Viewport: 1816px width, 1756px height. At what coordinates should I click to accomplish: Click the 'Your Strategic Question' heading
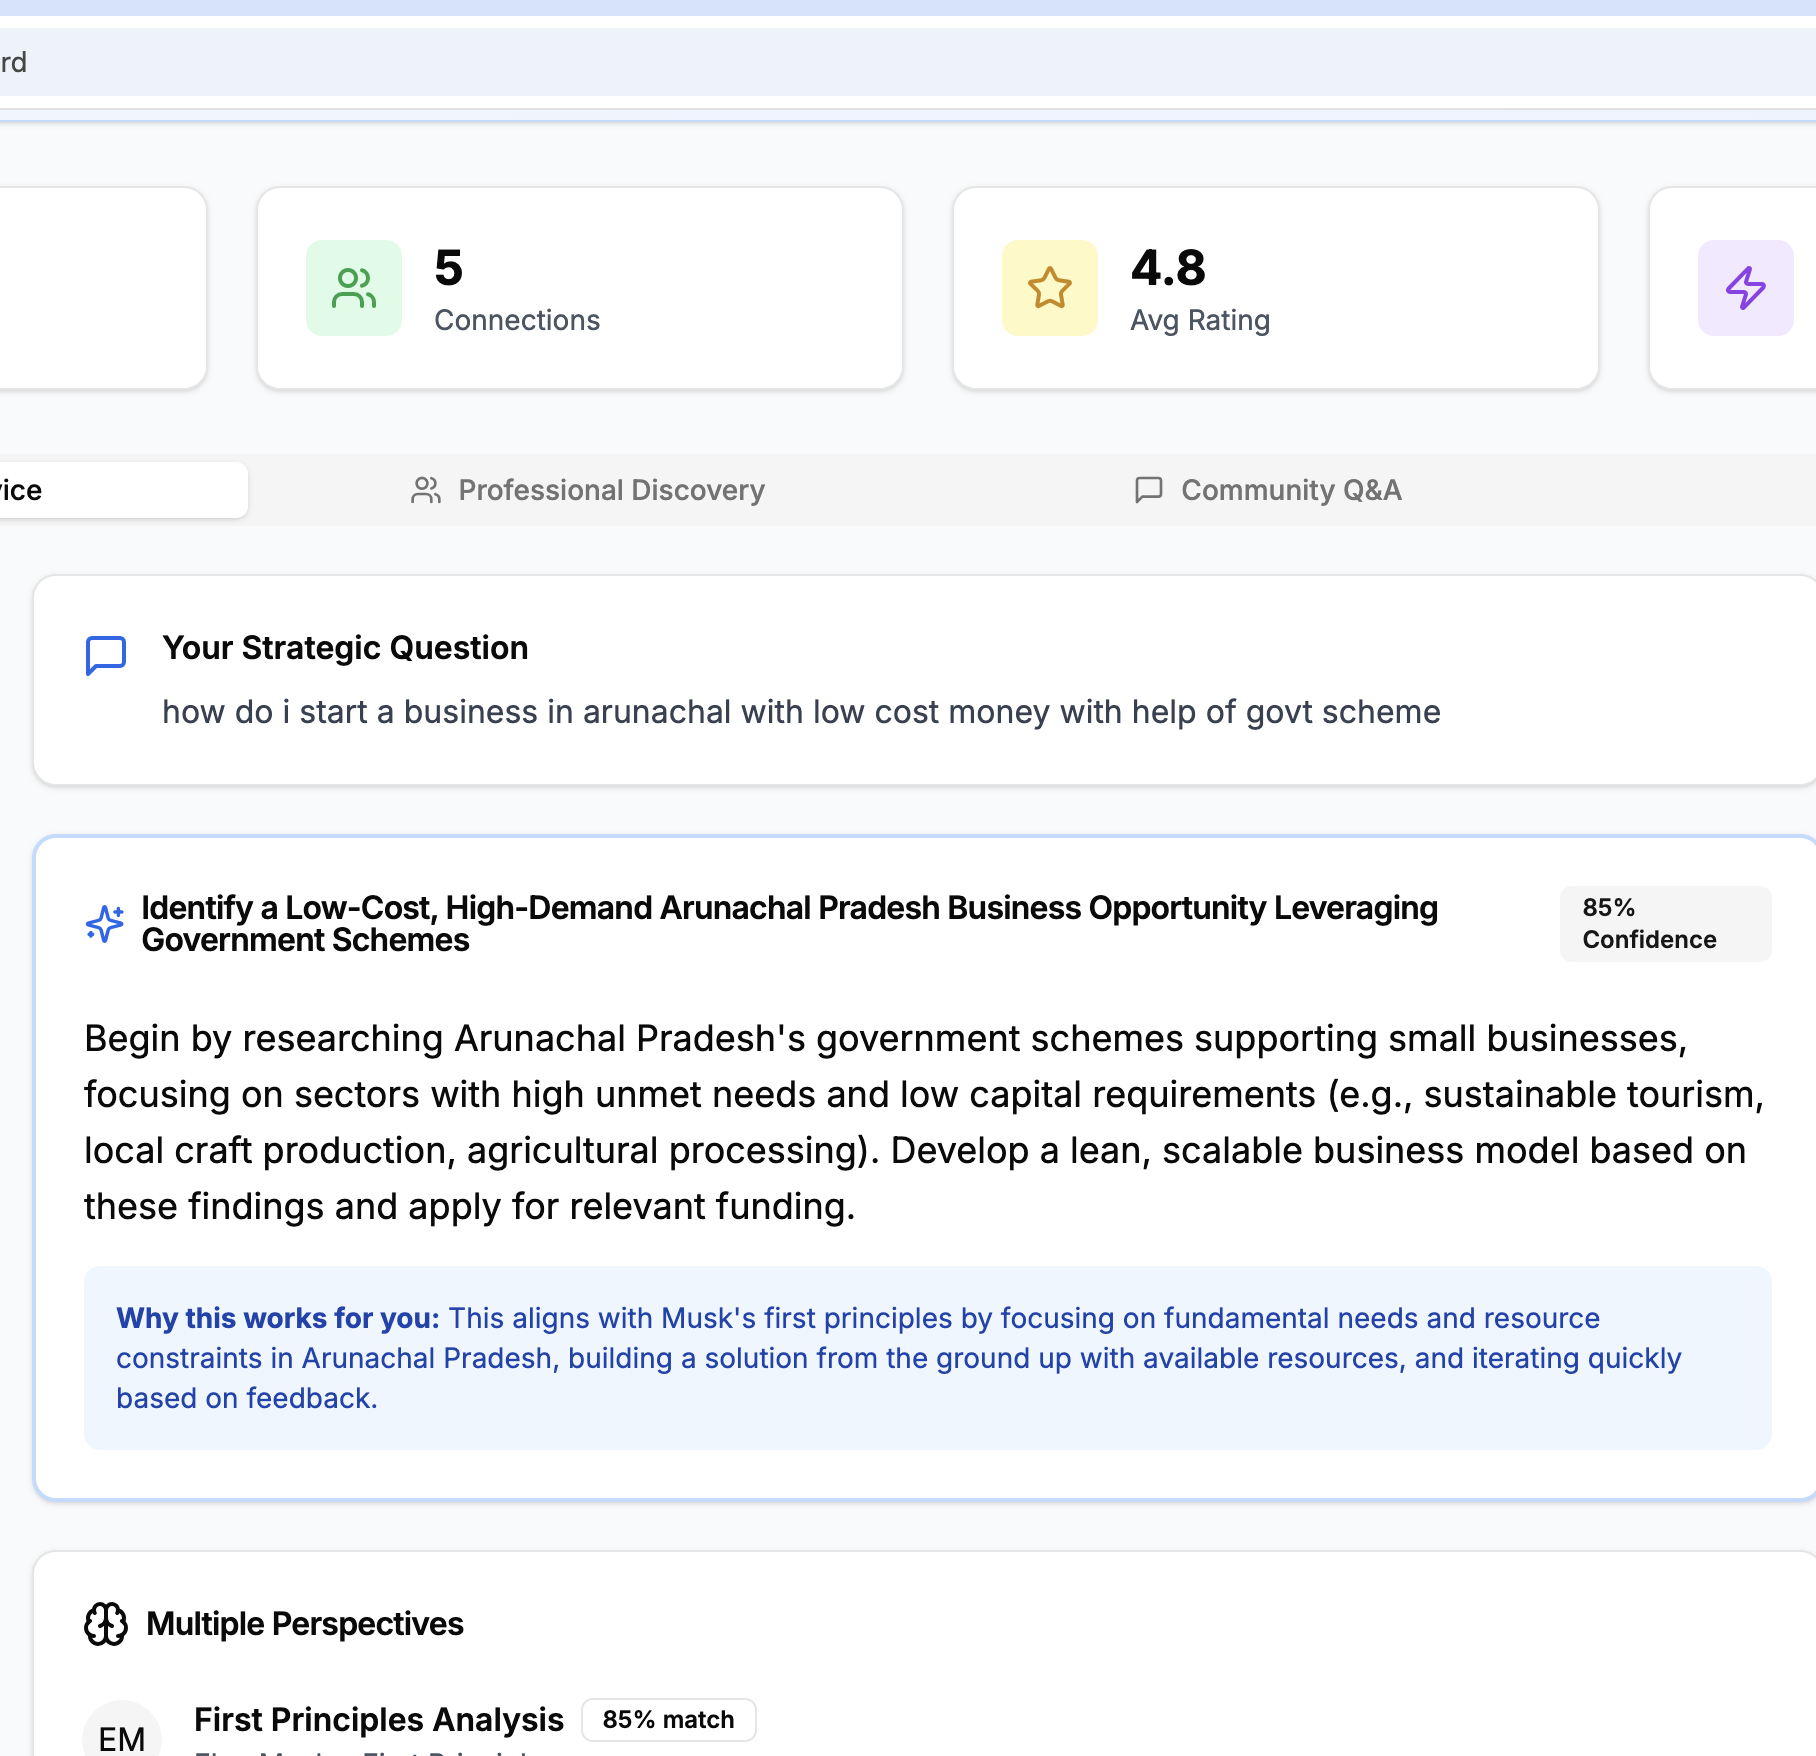coord(345,648)
